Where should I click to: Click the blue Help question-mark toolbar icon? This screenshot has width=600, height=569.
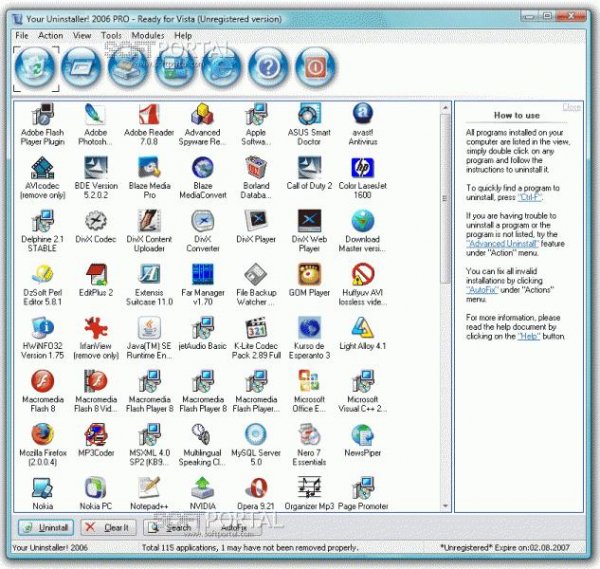pyautogui.click(x=268, y=68)
